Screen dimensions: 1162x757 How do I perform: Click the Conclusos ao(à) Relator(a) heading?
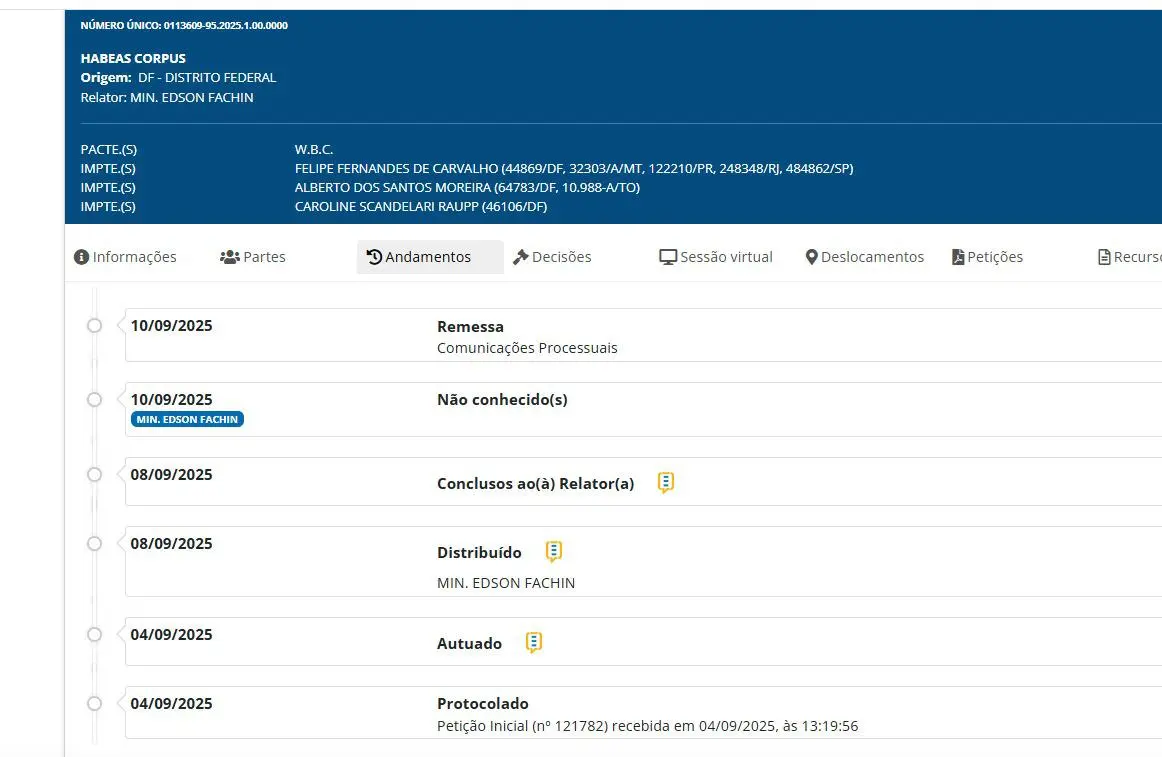pyautogui.click(x=536, y=483)
